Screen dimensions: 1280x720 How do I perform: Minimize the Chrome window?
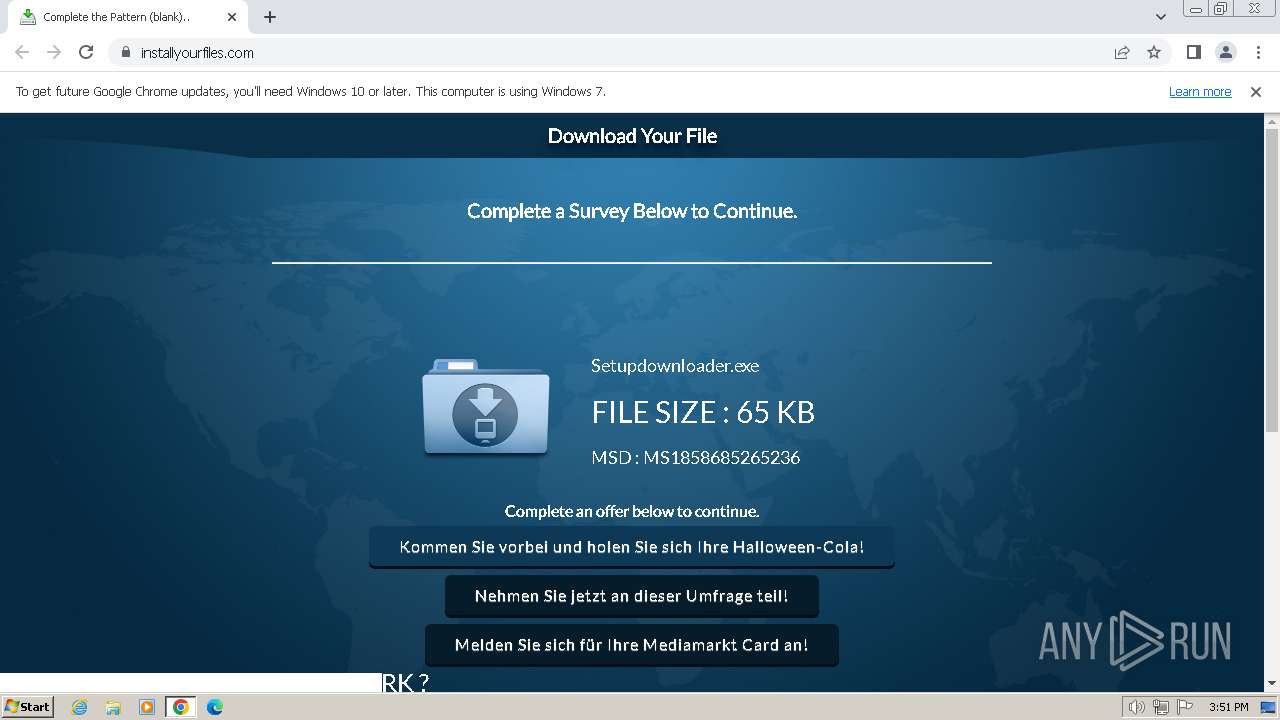click(1196, 9)
